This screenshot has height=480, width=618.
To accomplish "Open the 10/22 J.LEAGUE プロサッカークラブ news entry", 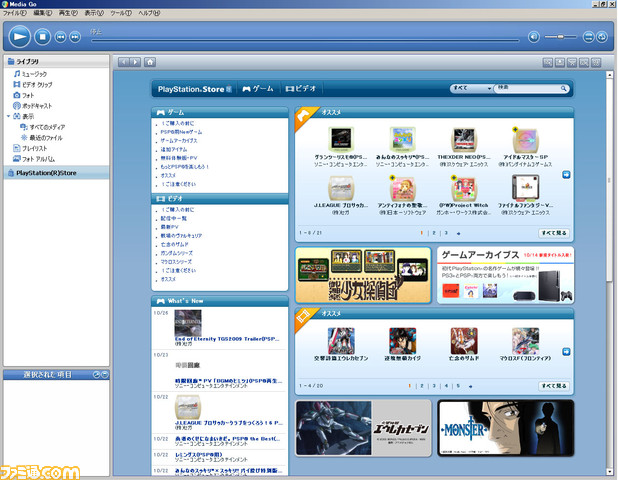I will click(x=229, y=423).
